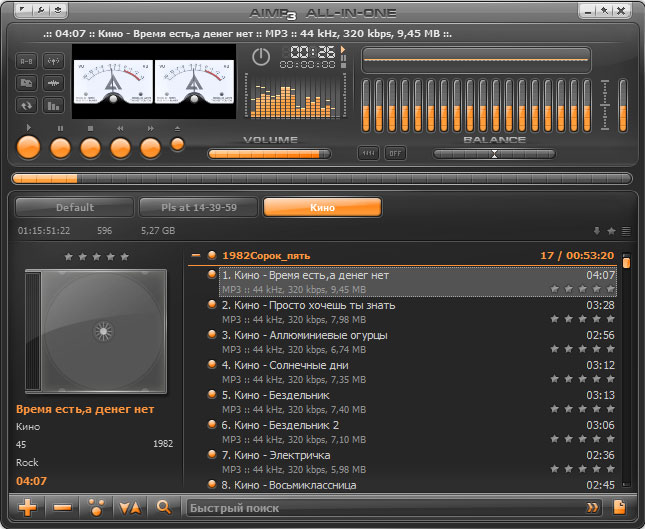Click the small orange Eject/open files button
The height and width of the screenshot is (529, 645).
coord(177,144)
